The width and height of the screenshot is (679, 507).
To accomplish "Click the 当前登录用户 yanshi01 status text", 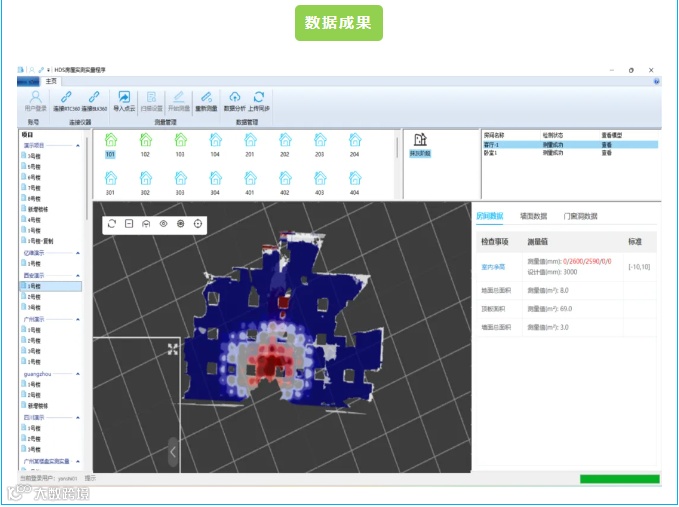I will coord(48,478).
